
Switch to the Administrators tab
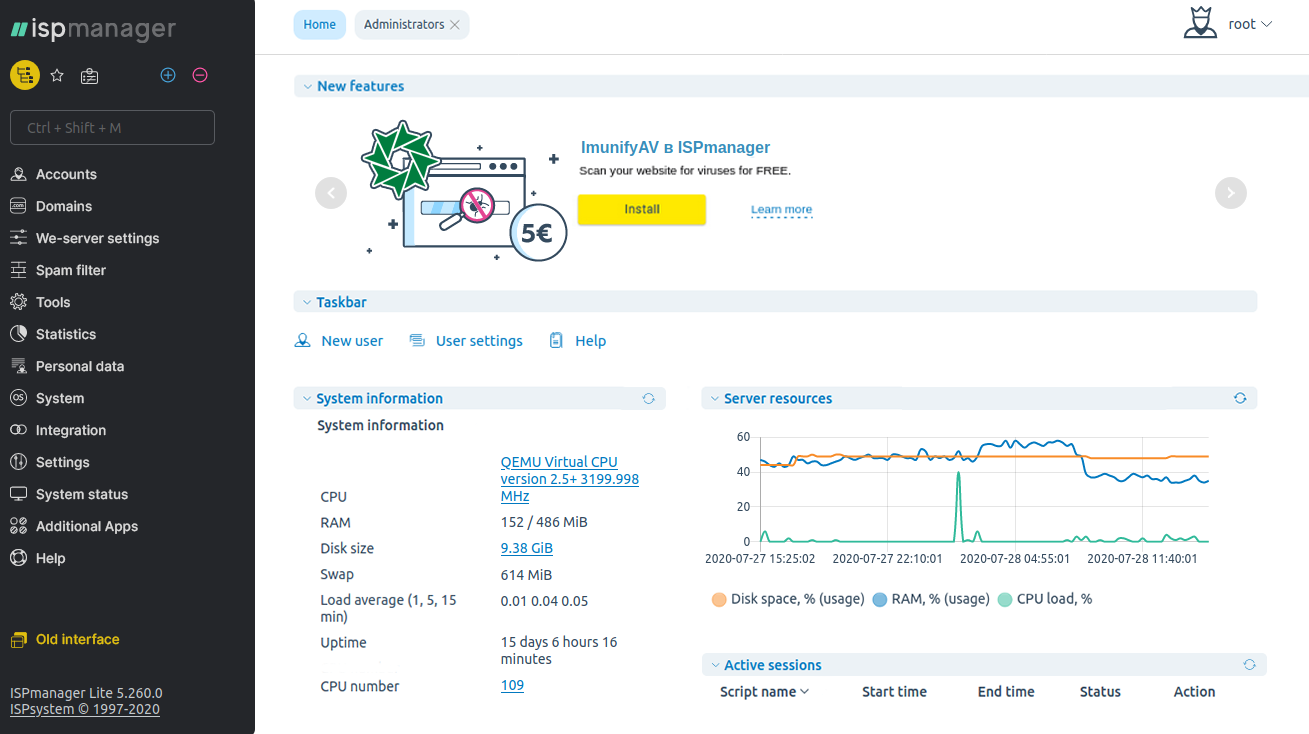403,24
